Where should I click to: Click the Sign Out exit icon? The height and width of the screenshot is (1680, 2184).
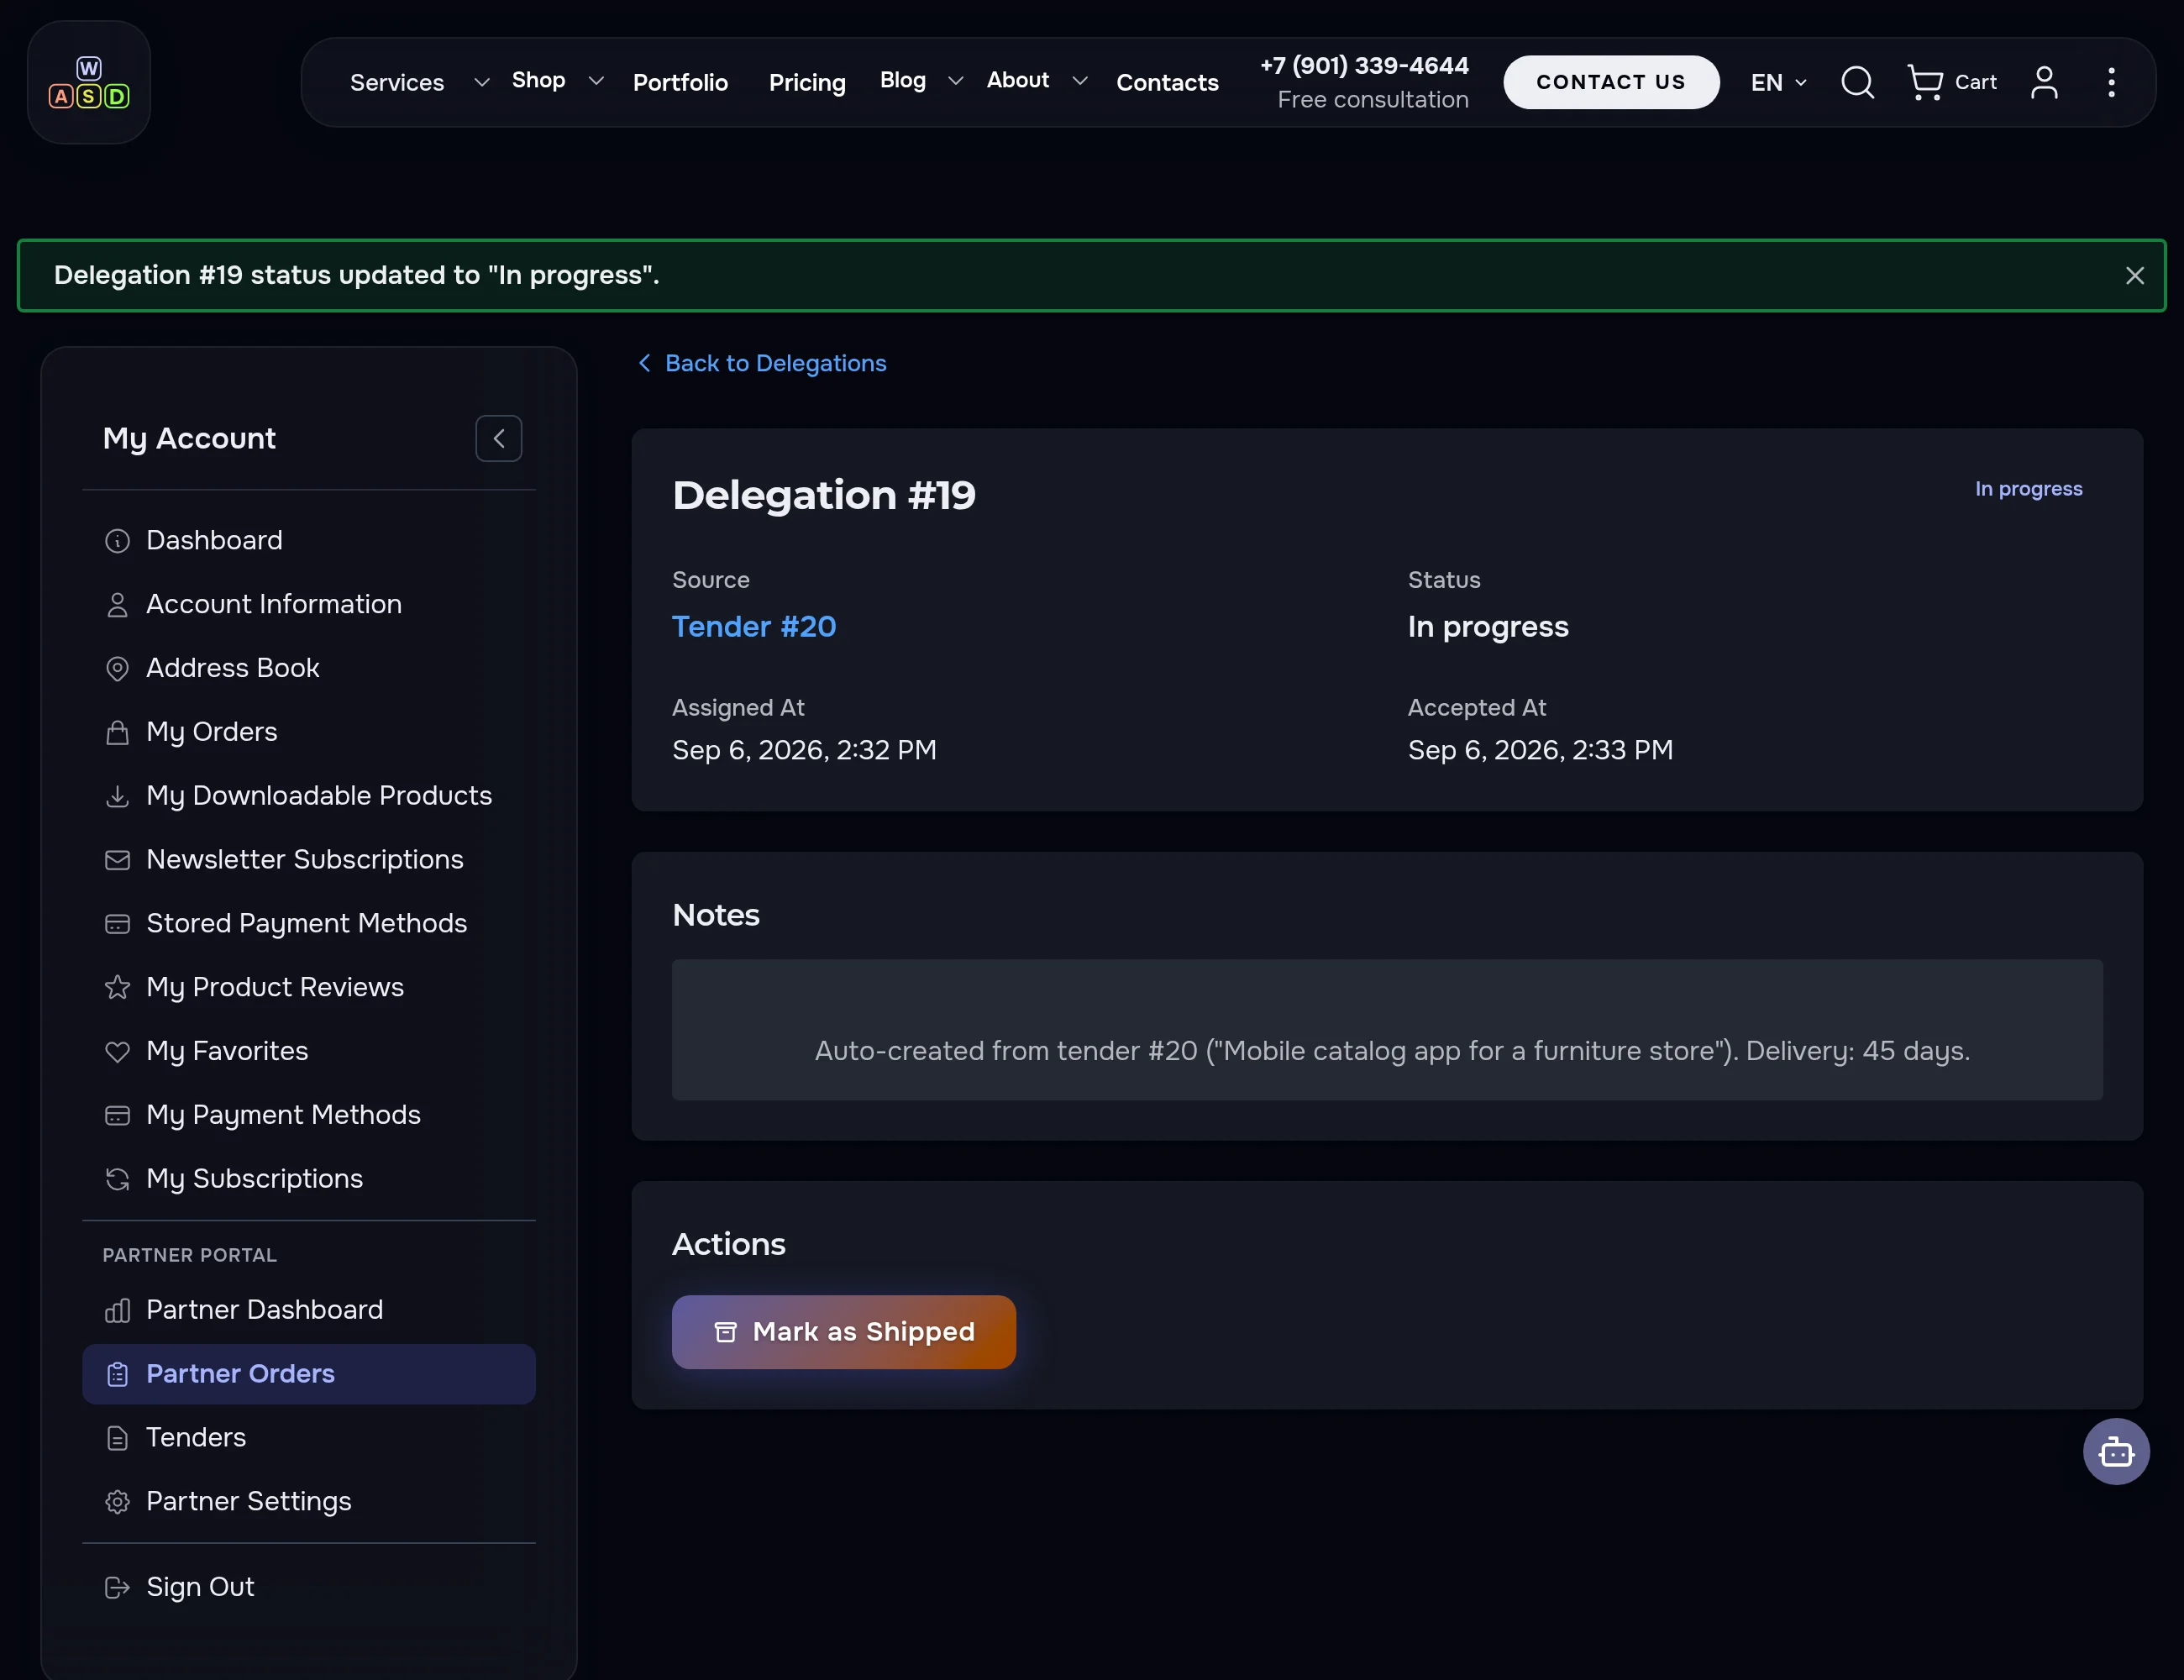tap(117, 1587)
